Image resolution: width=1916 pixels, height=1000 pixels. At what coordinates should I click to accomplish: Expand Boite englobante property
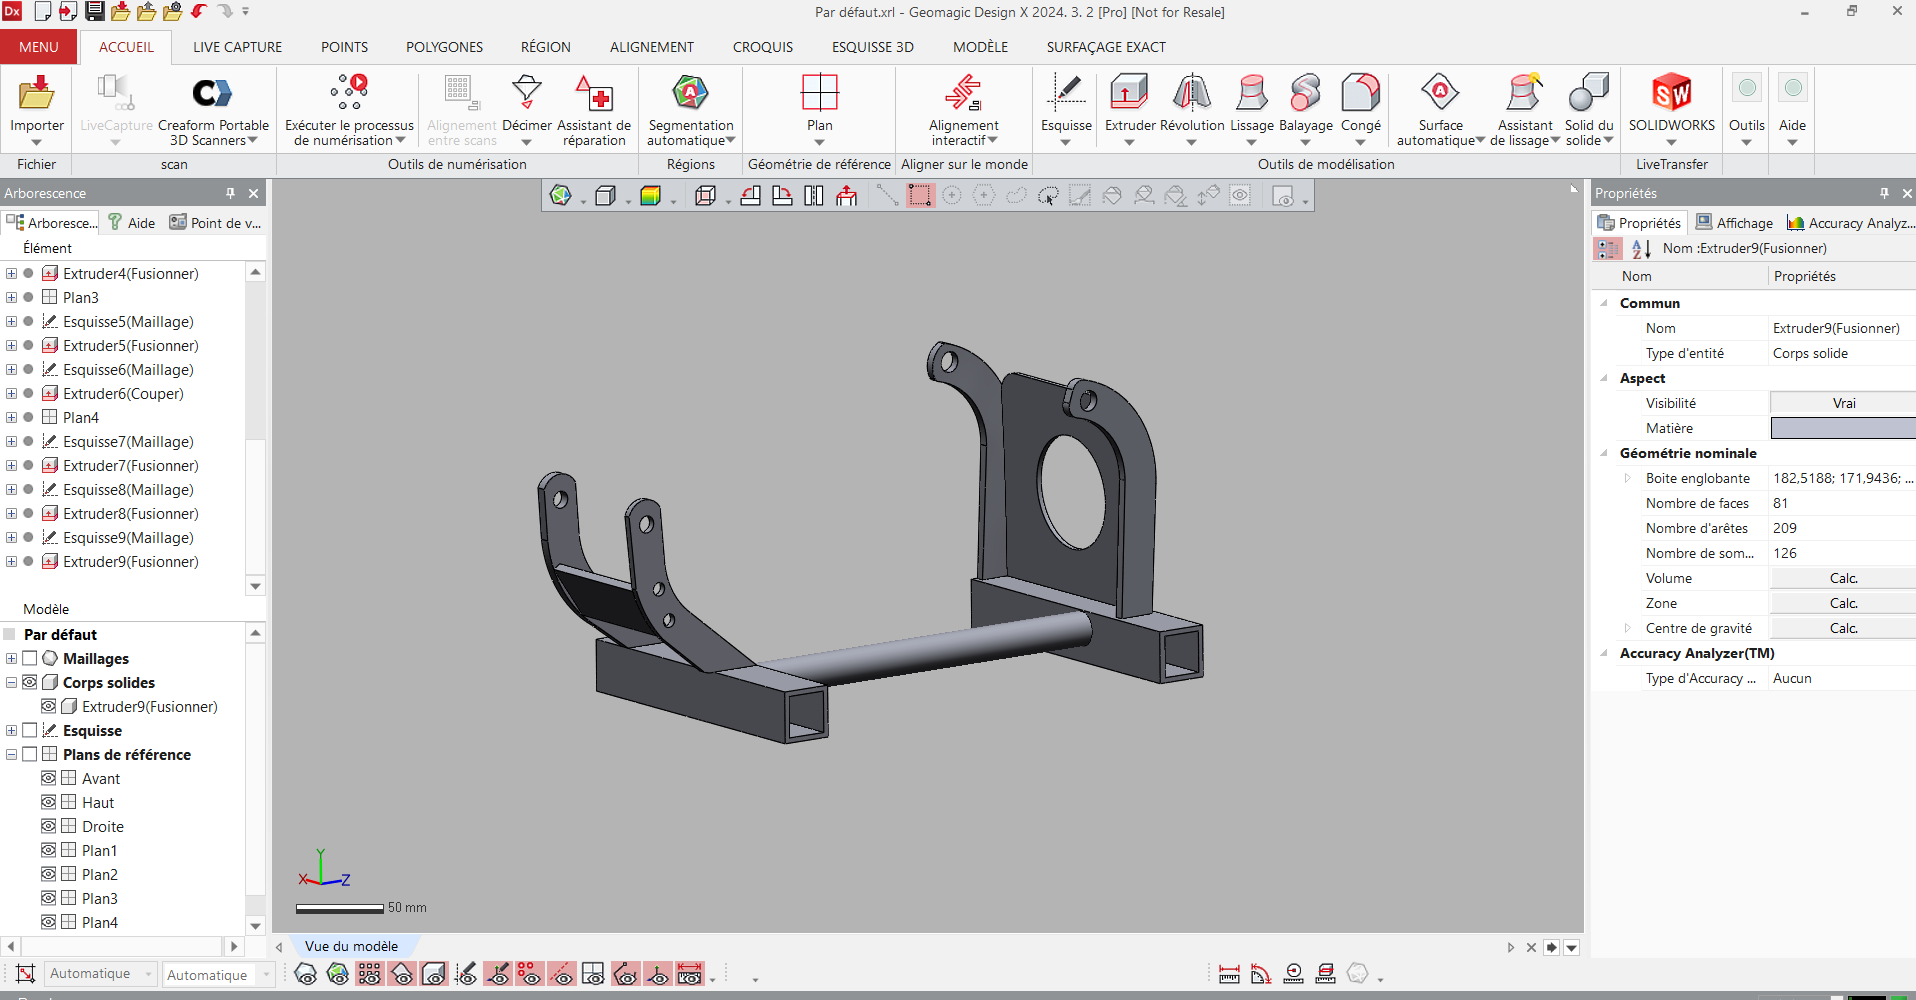click(1627, 478)
